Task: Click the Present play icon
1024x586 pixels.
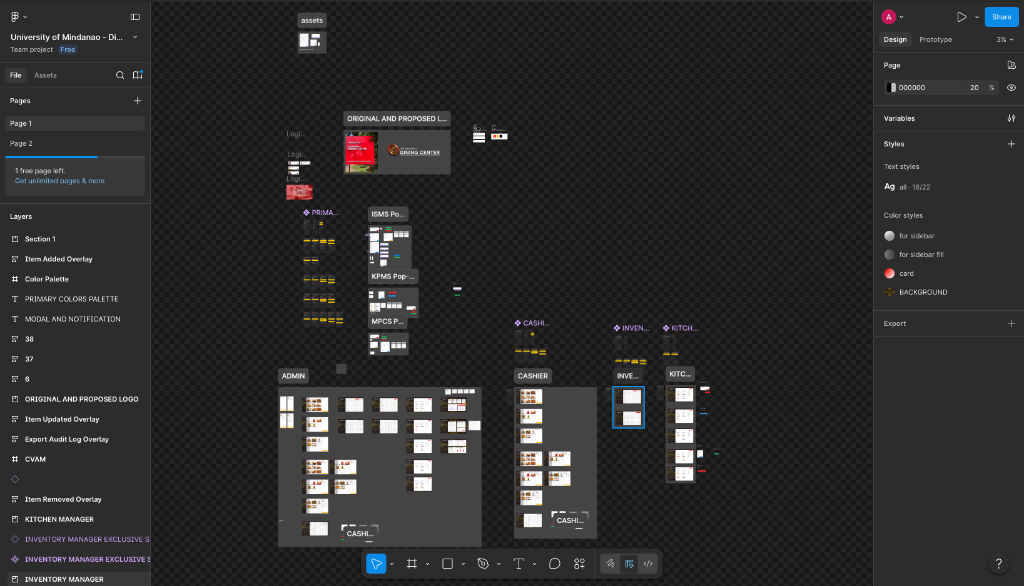Action: (961, 17)
